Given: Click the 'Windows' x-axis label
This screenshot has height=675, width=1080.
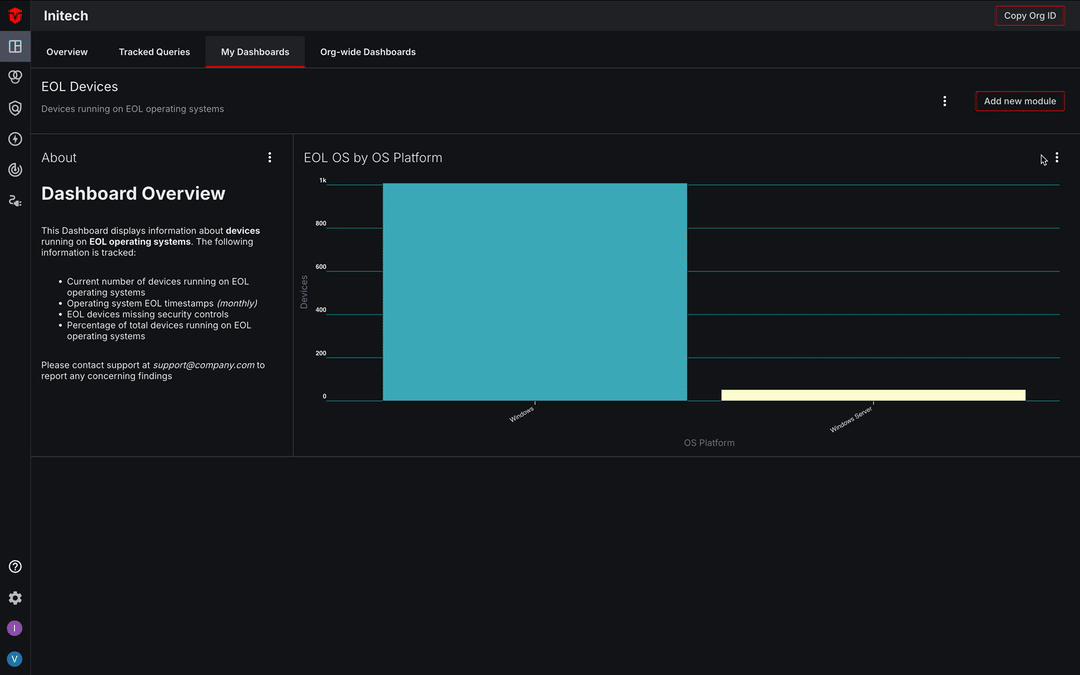Looking at the screenshot, I should click(521, 414).
